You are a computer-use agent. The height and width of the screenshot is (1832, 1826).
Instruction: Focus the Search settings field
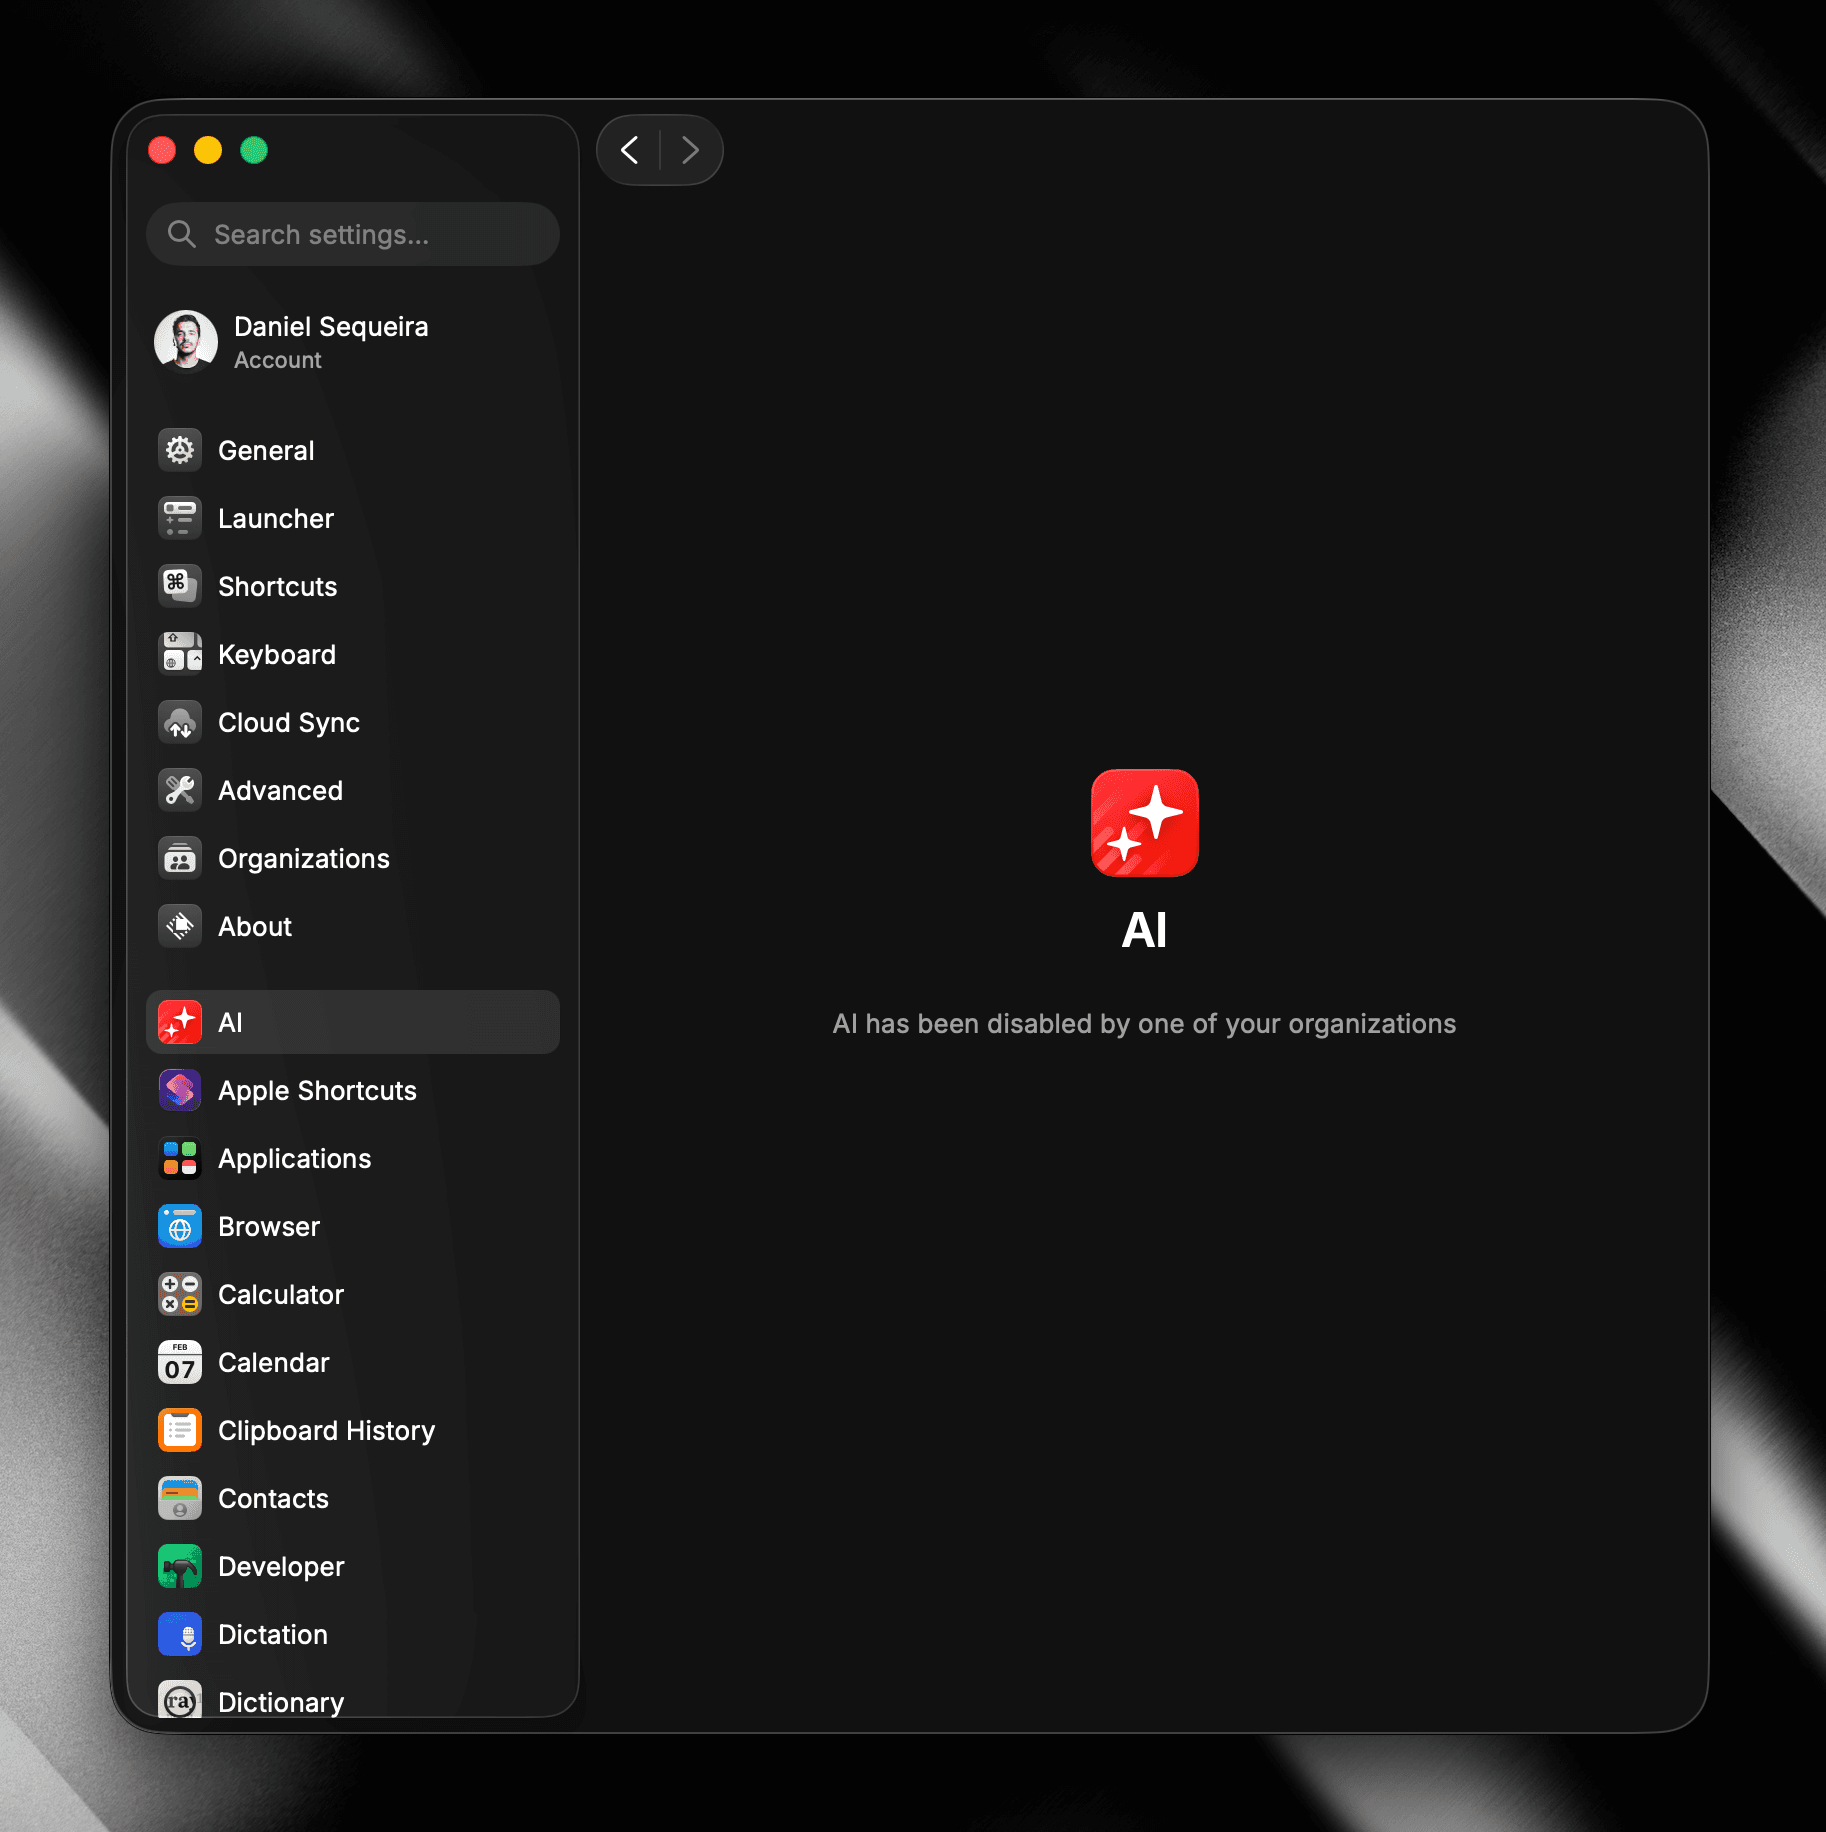[353, 234]
